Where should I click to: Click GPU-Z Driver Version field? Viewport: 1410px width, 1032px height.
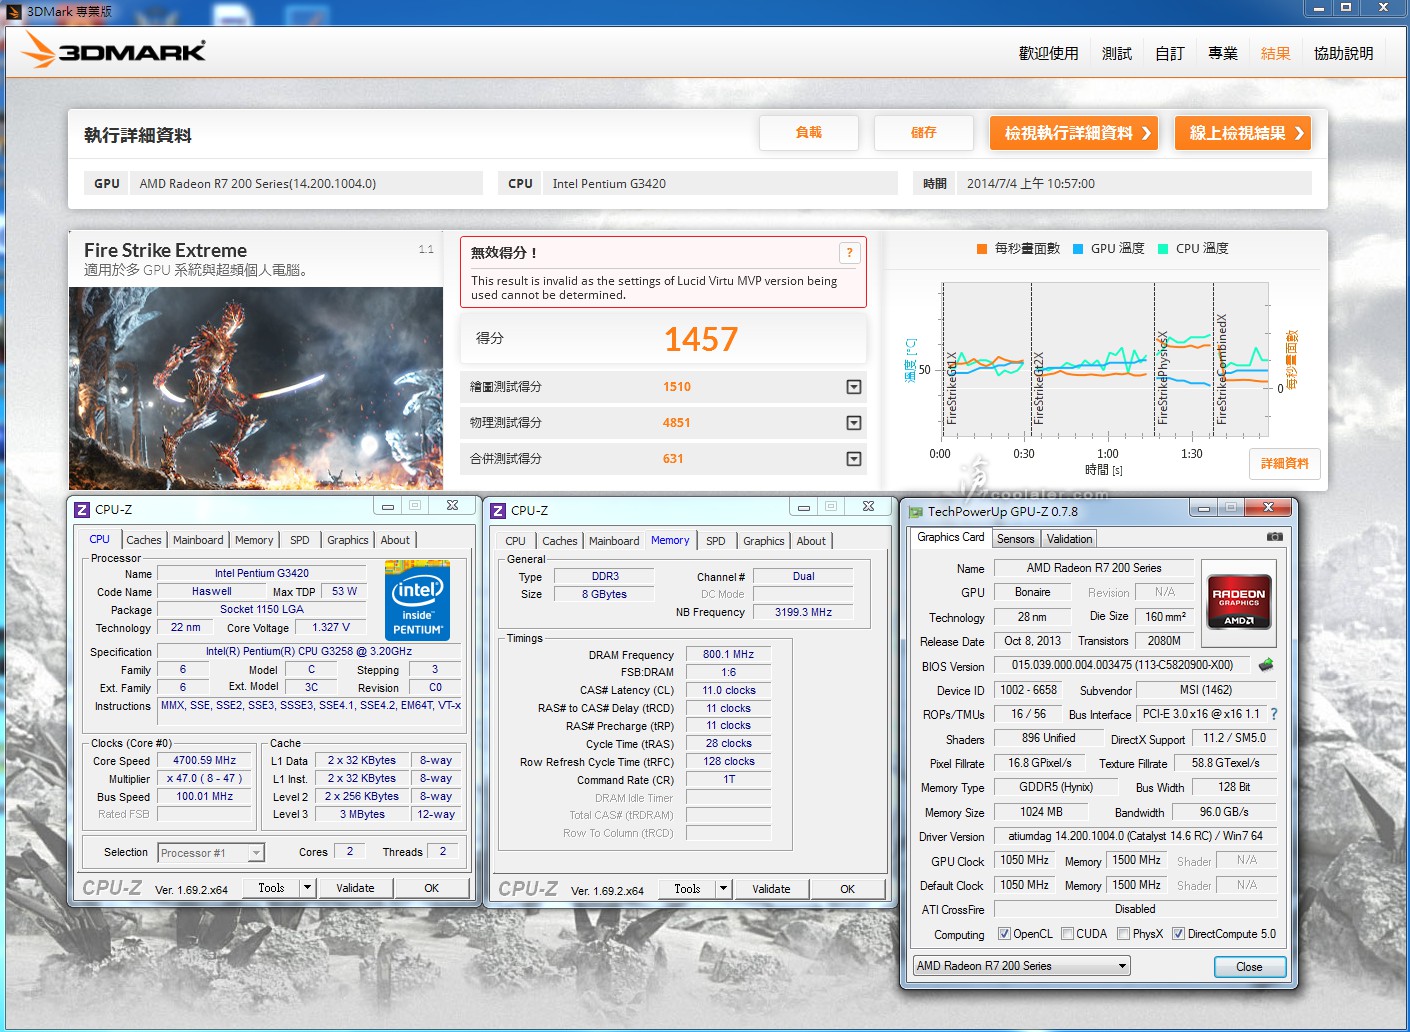1134,836
